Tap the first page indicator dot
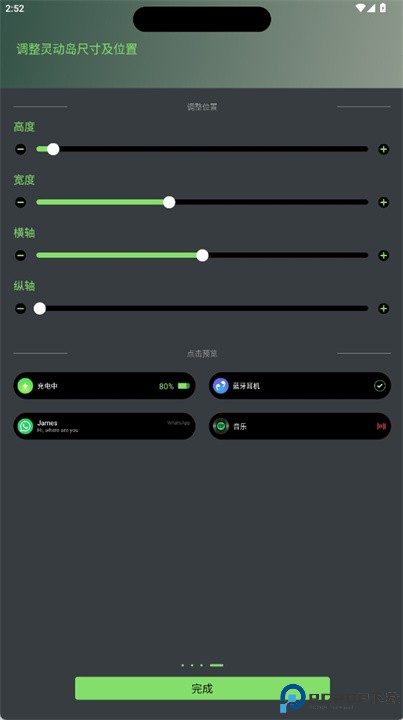 [x=183, y=665]
